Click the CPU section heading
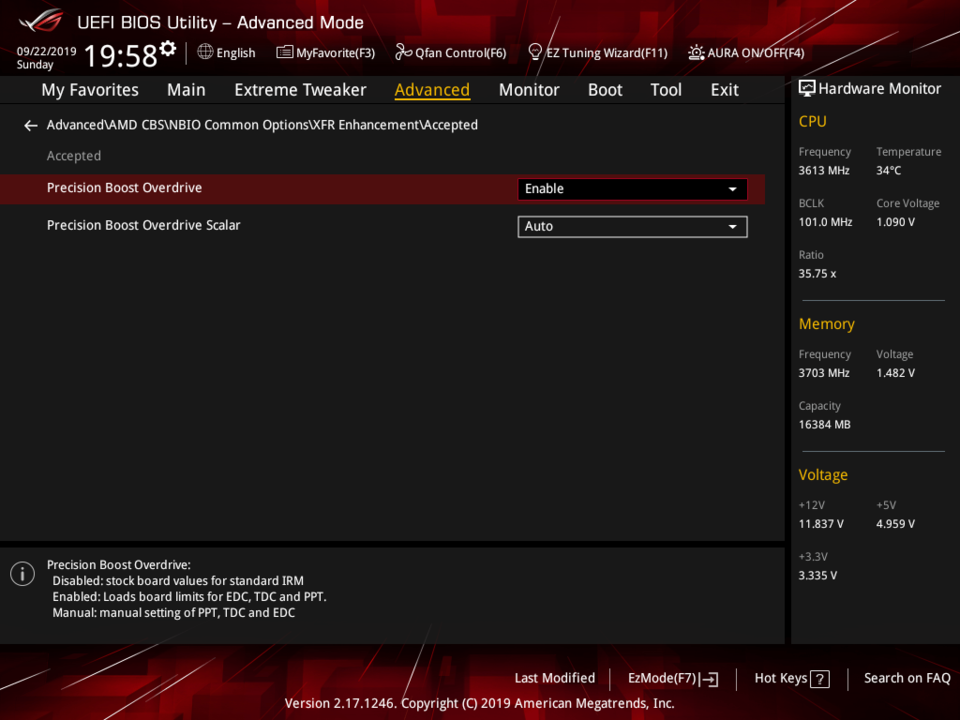Screen dimensions: 960x720 [812, 121]
